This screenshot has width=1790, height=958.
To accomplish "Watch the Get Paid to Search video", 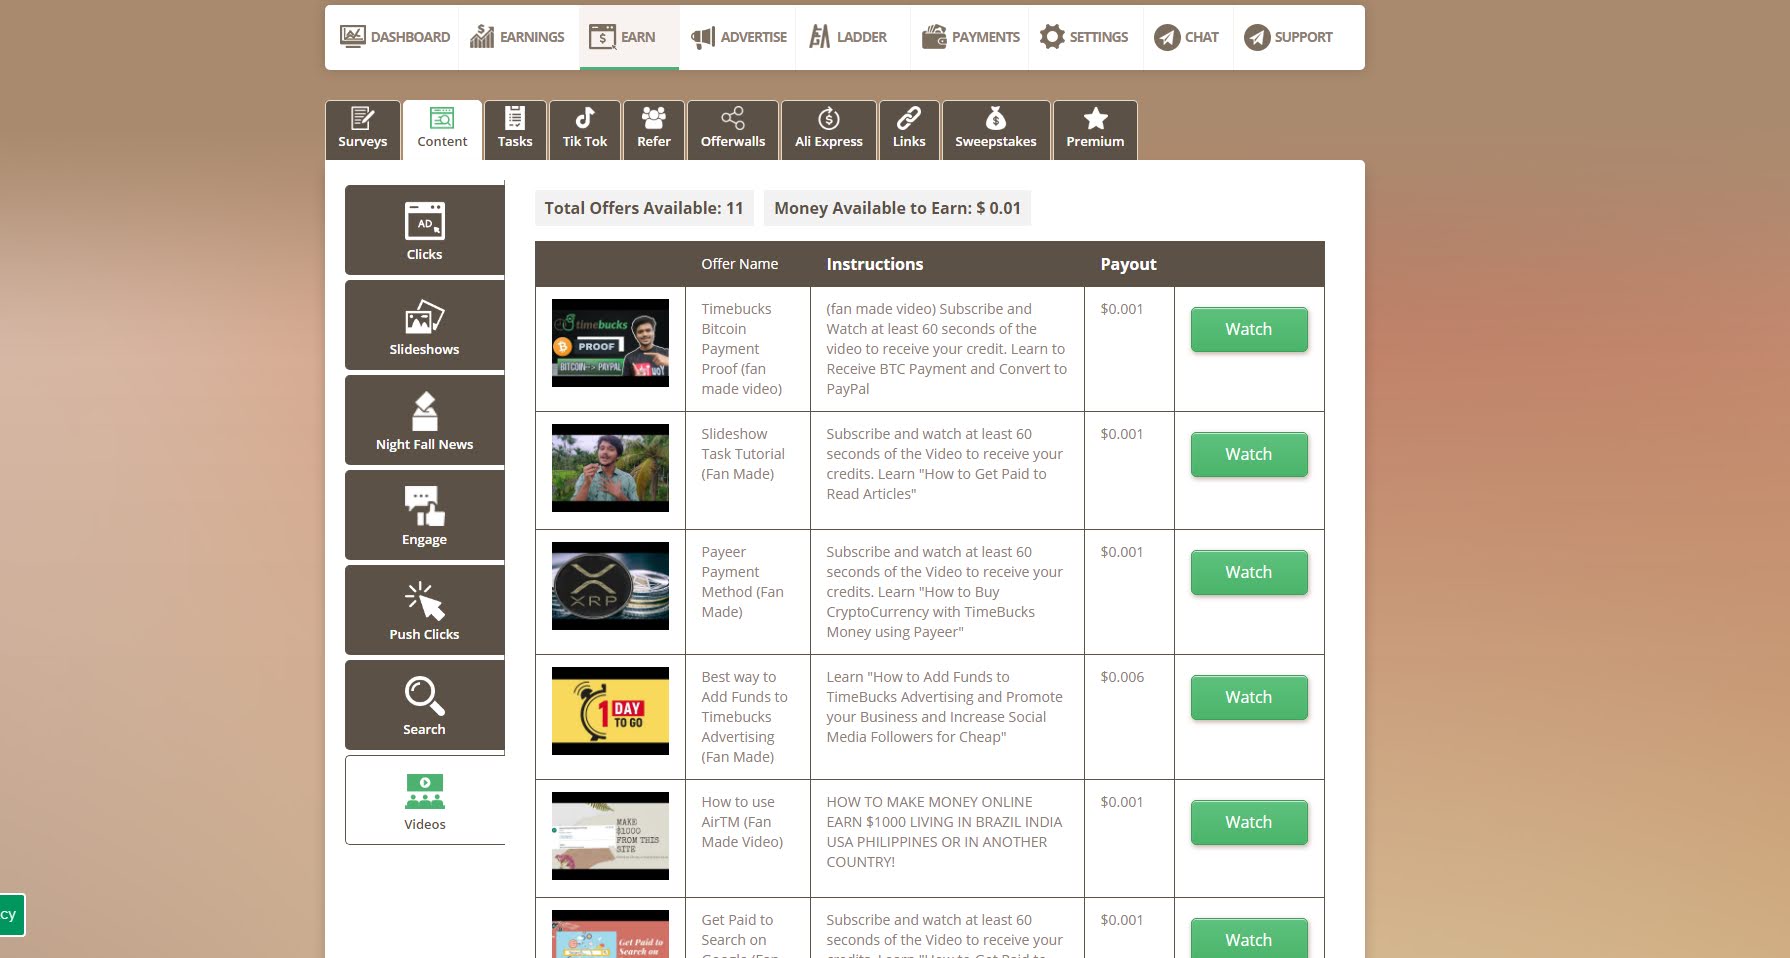I will (x=1249, y=938).
